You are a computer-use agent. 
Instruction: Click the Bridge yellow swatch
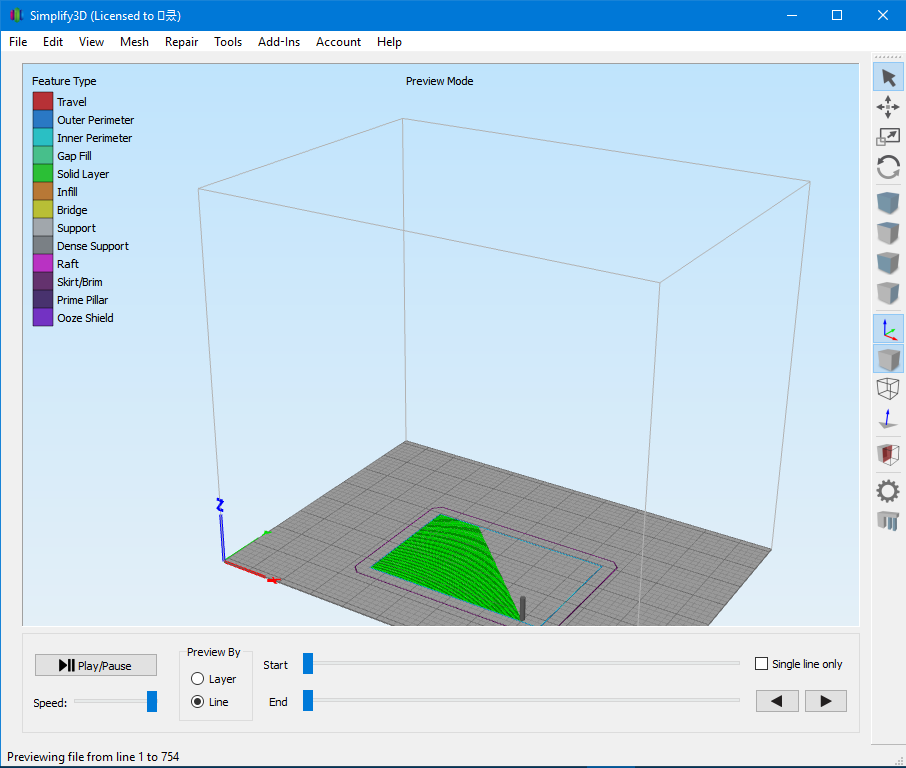[x=43, y=210]
